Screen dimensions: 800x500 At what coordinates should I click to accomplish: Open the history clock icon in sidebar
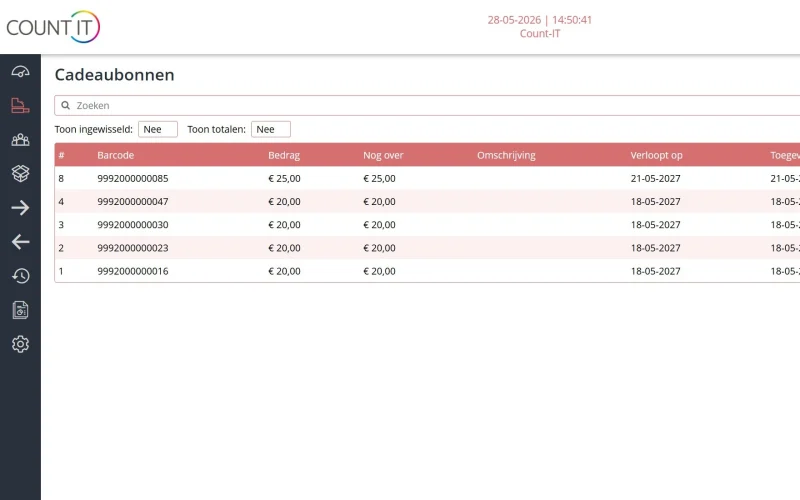coord(20,276)
